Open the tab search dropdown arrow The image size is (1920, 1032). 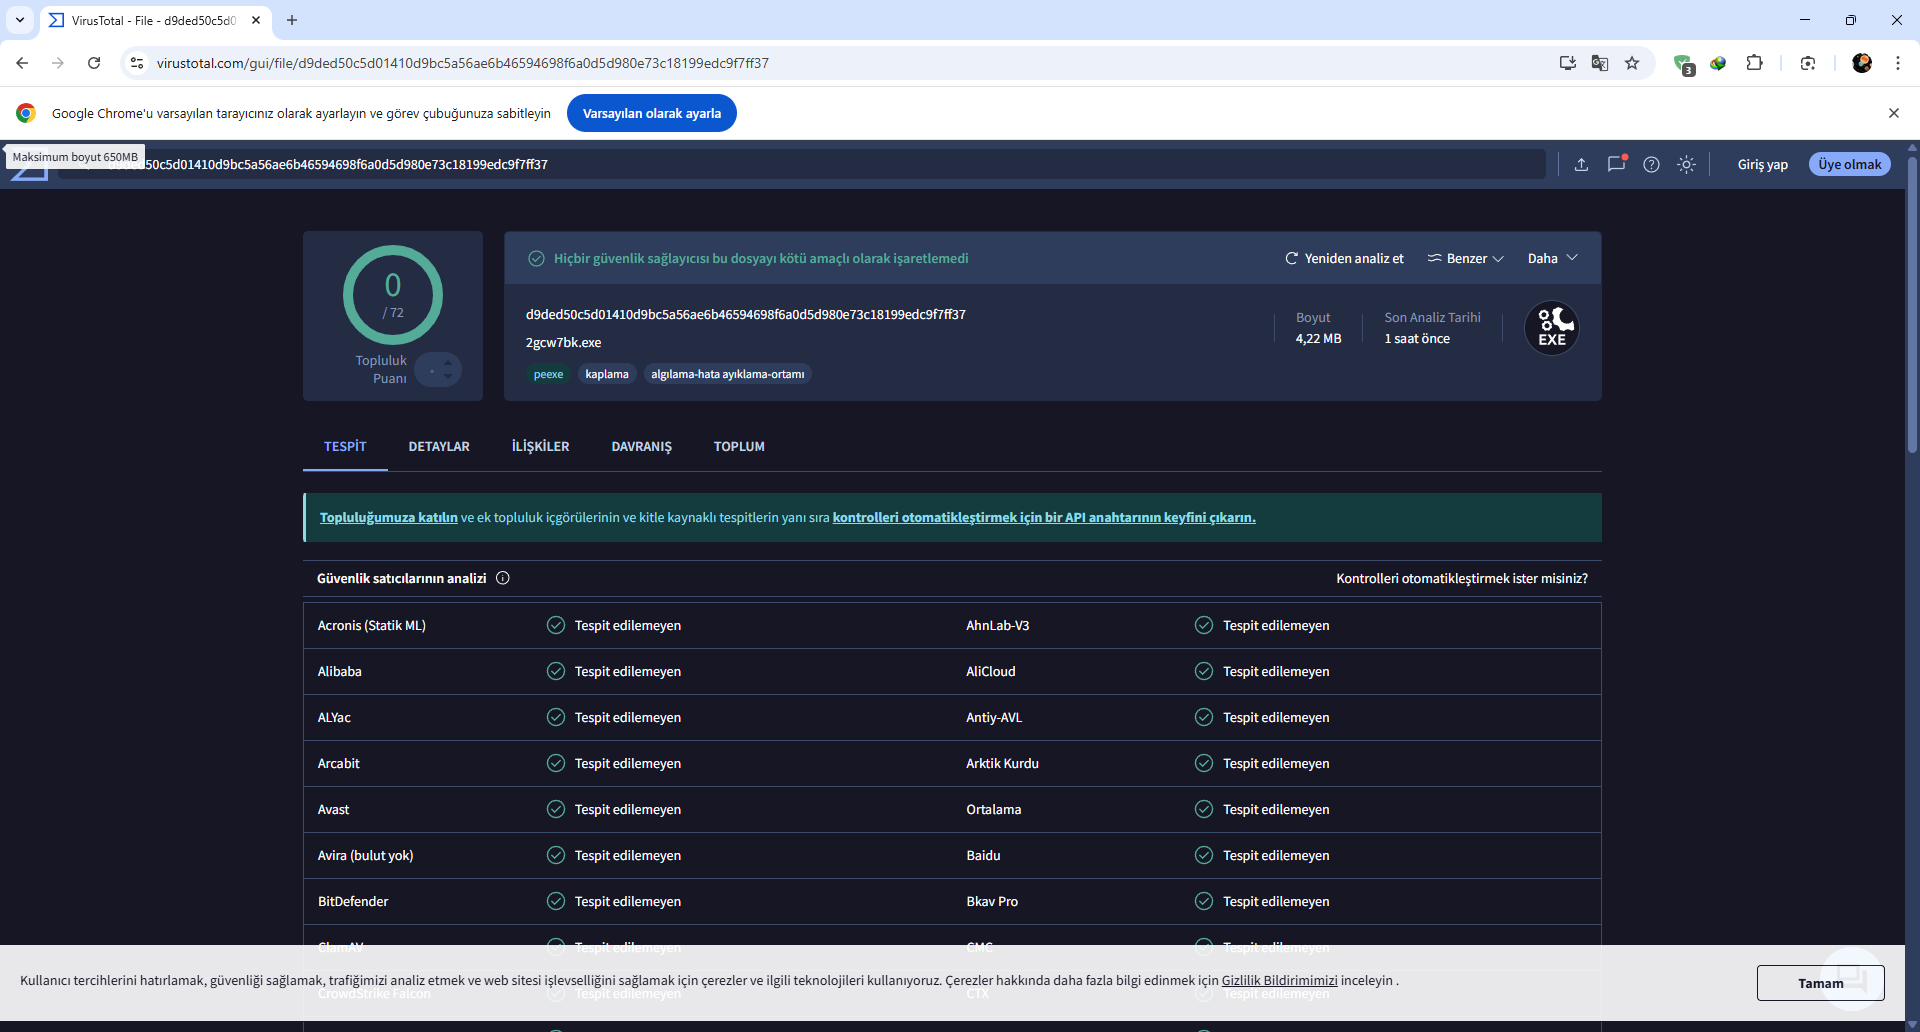[20, 20]
